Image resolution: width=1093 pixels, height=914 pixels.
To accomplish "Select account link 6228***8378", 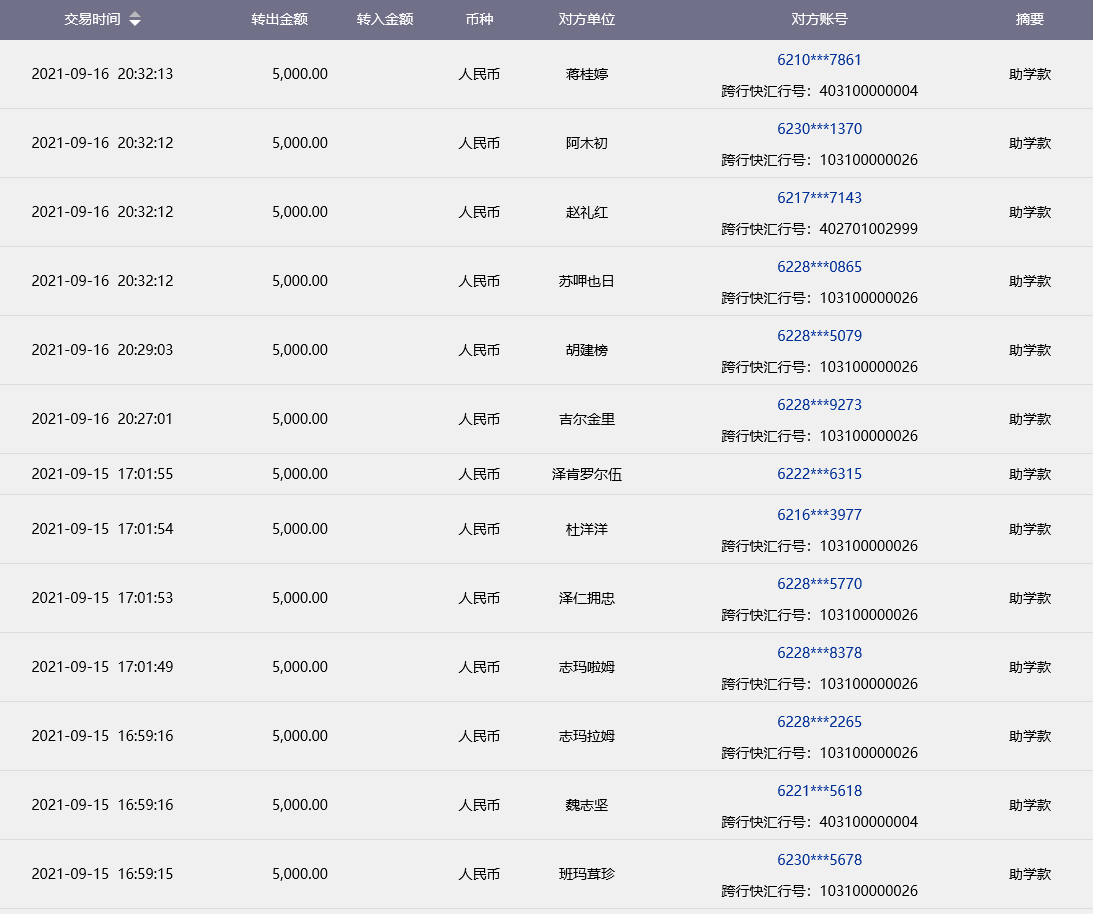I will point(819,653).
